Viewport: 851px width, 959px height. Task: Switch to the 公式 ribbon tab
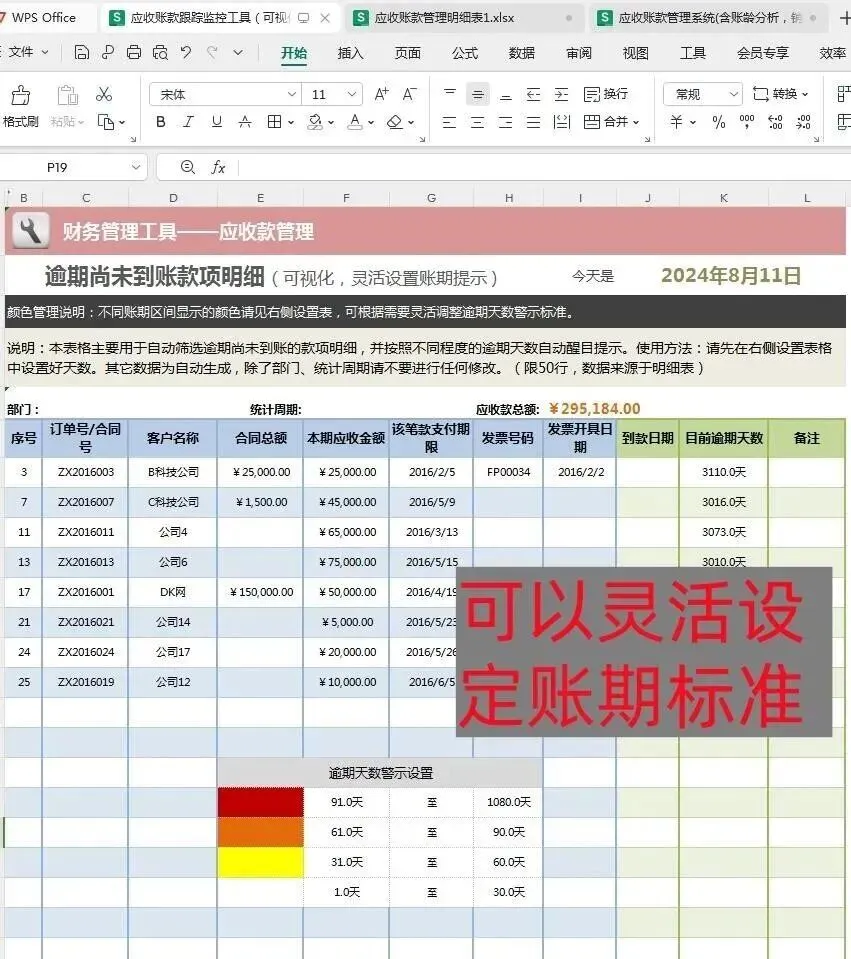point(465,53)
